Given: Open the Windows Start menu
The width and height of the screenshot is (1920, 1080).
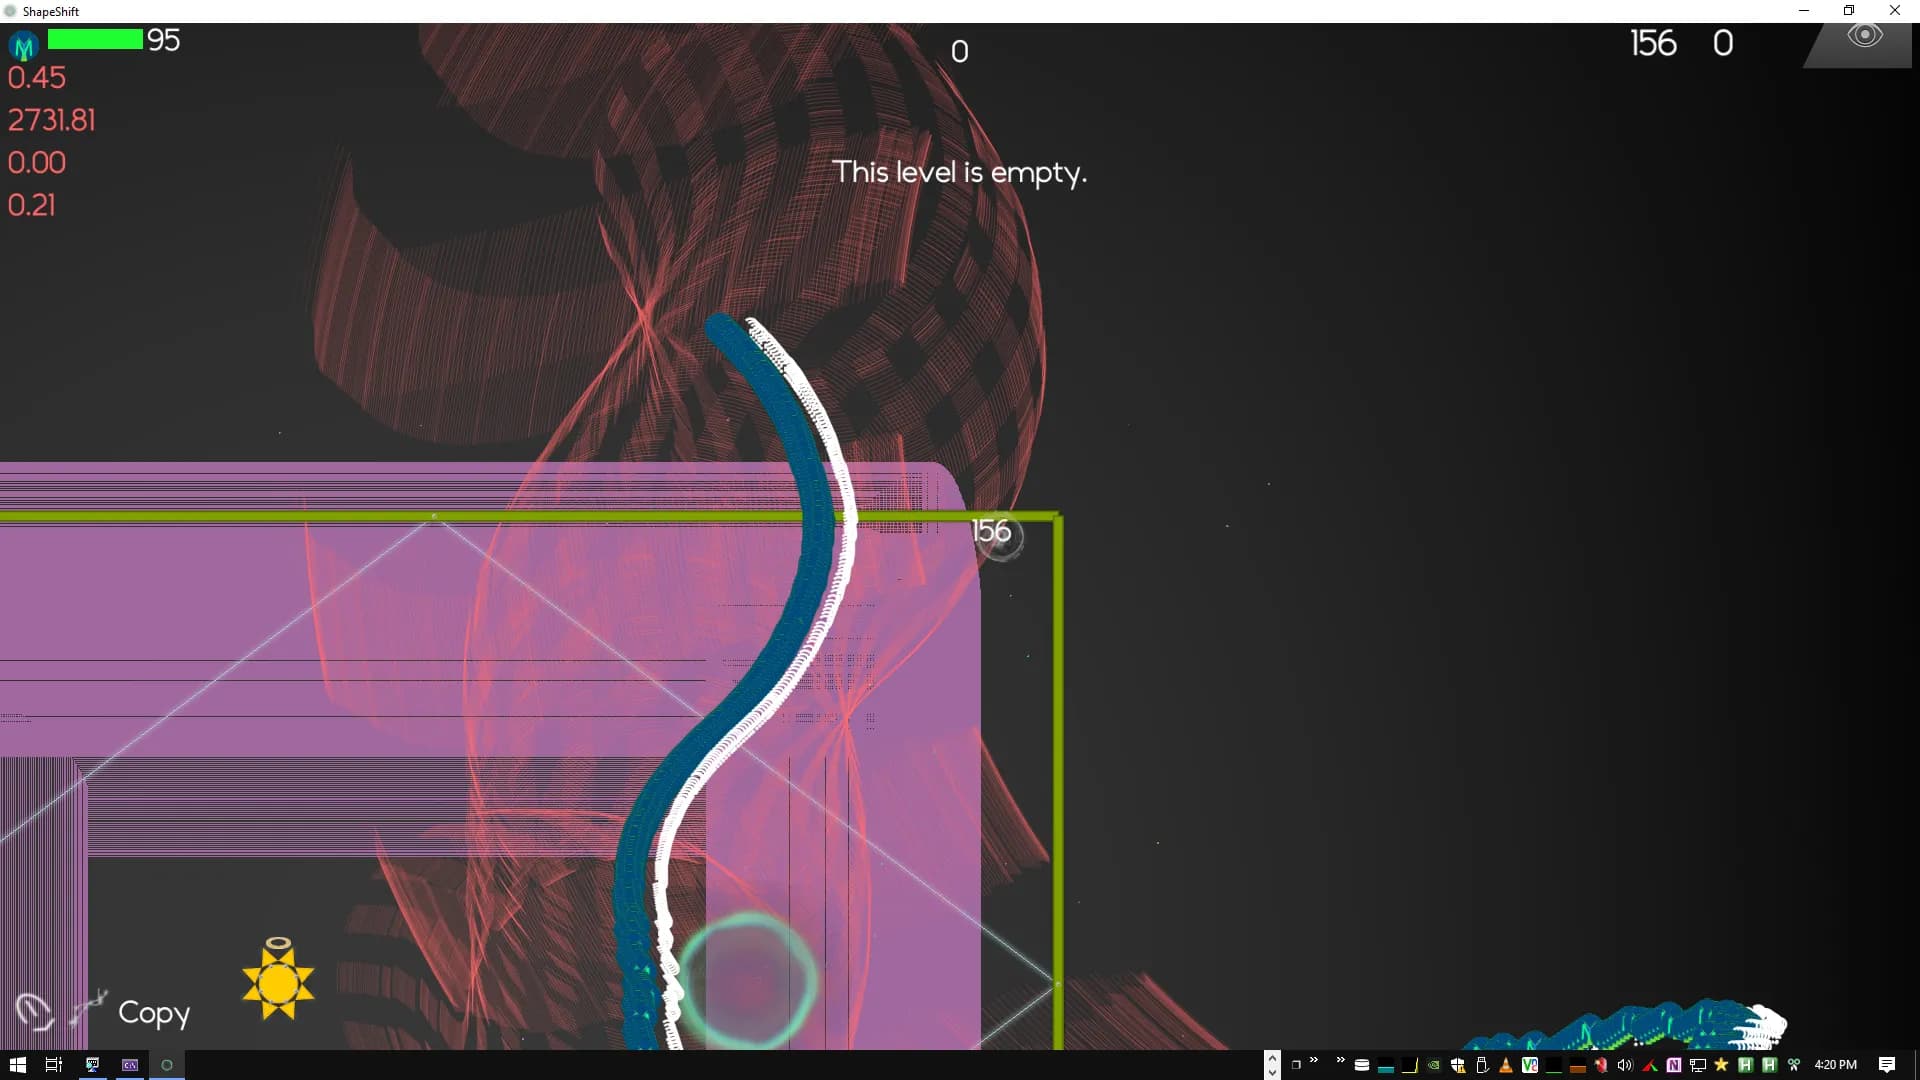Looking at the screenshot, I should tap(17, 1065).
